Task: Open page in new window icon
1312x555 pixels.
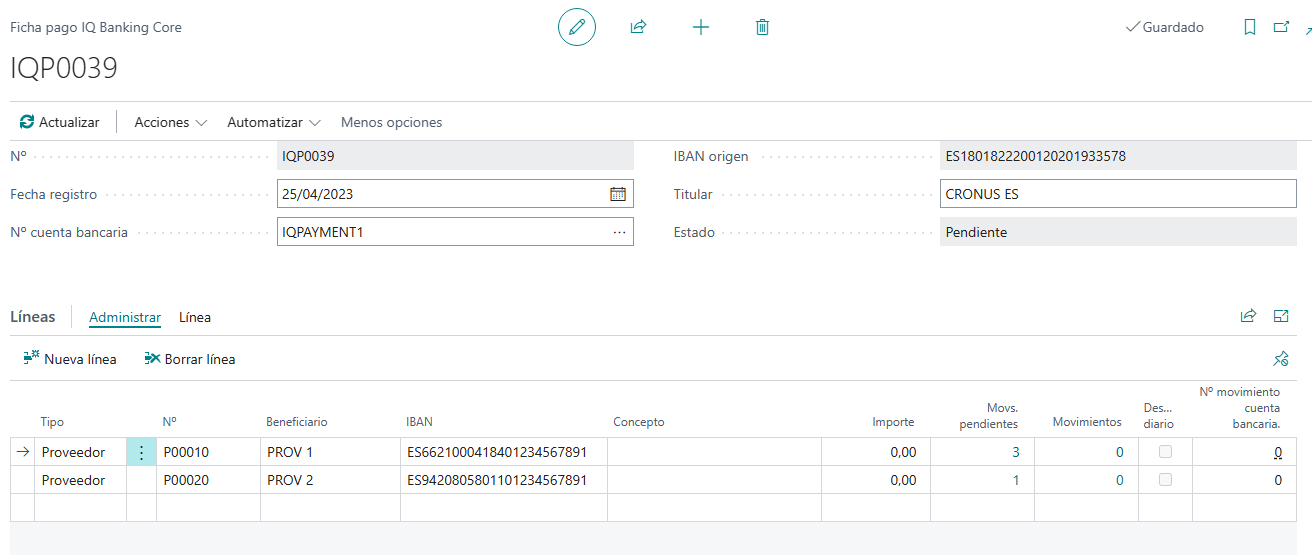Action: coord(1281,28)
